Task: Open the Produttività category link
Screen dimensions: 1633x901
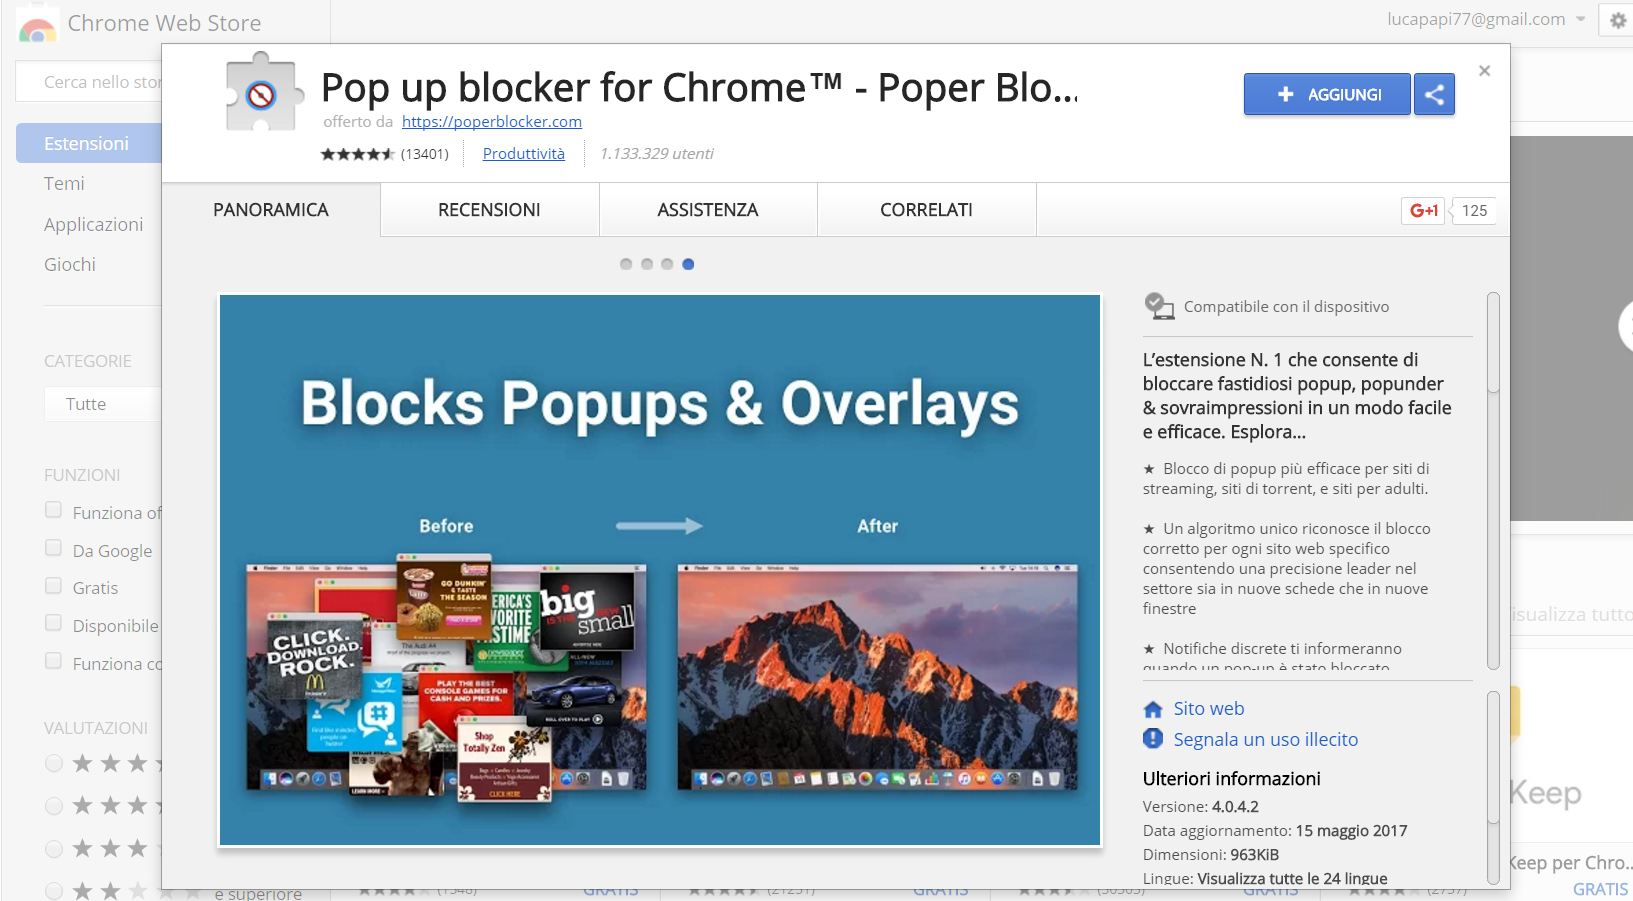Action: tap(524, 153)
